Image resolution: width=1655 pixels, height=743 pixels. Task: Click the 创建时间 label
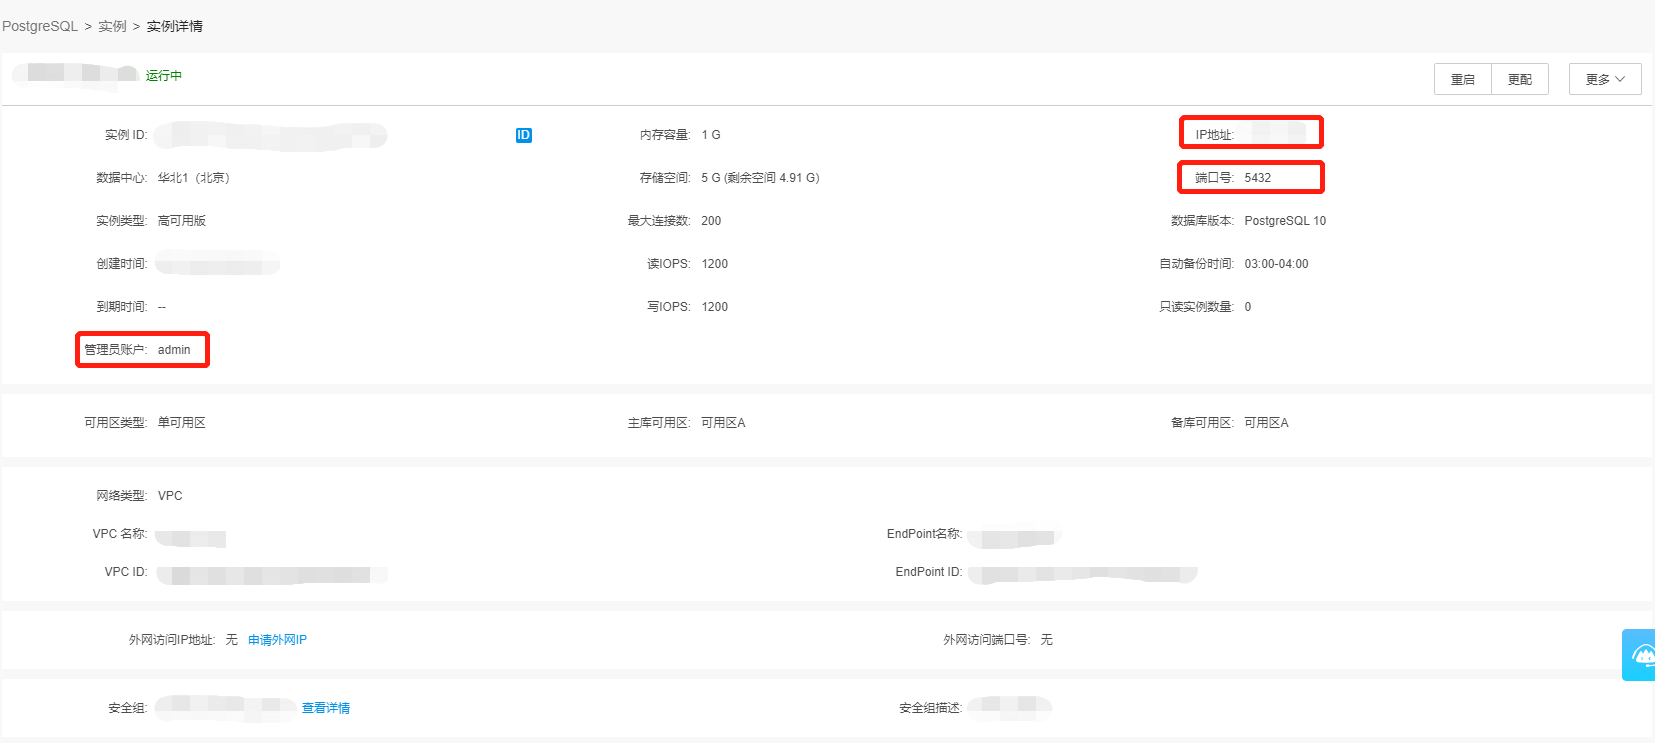pyautogui.click(x=122, y=264)
